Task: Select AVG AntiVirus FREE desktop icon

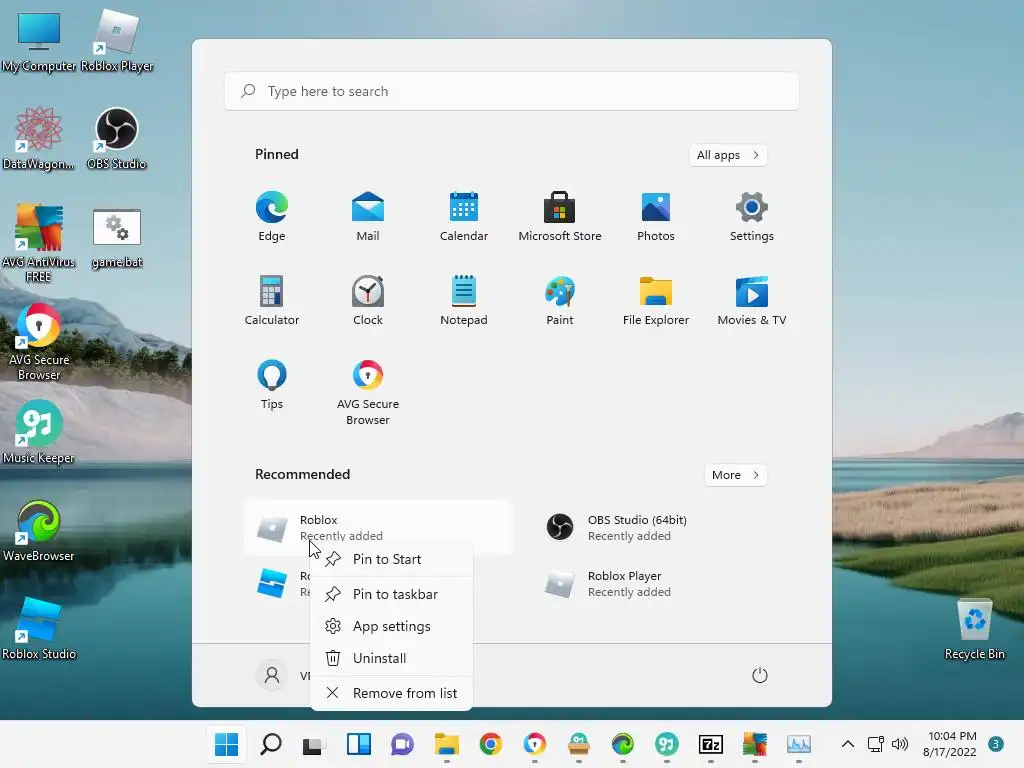Action: 39,244
